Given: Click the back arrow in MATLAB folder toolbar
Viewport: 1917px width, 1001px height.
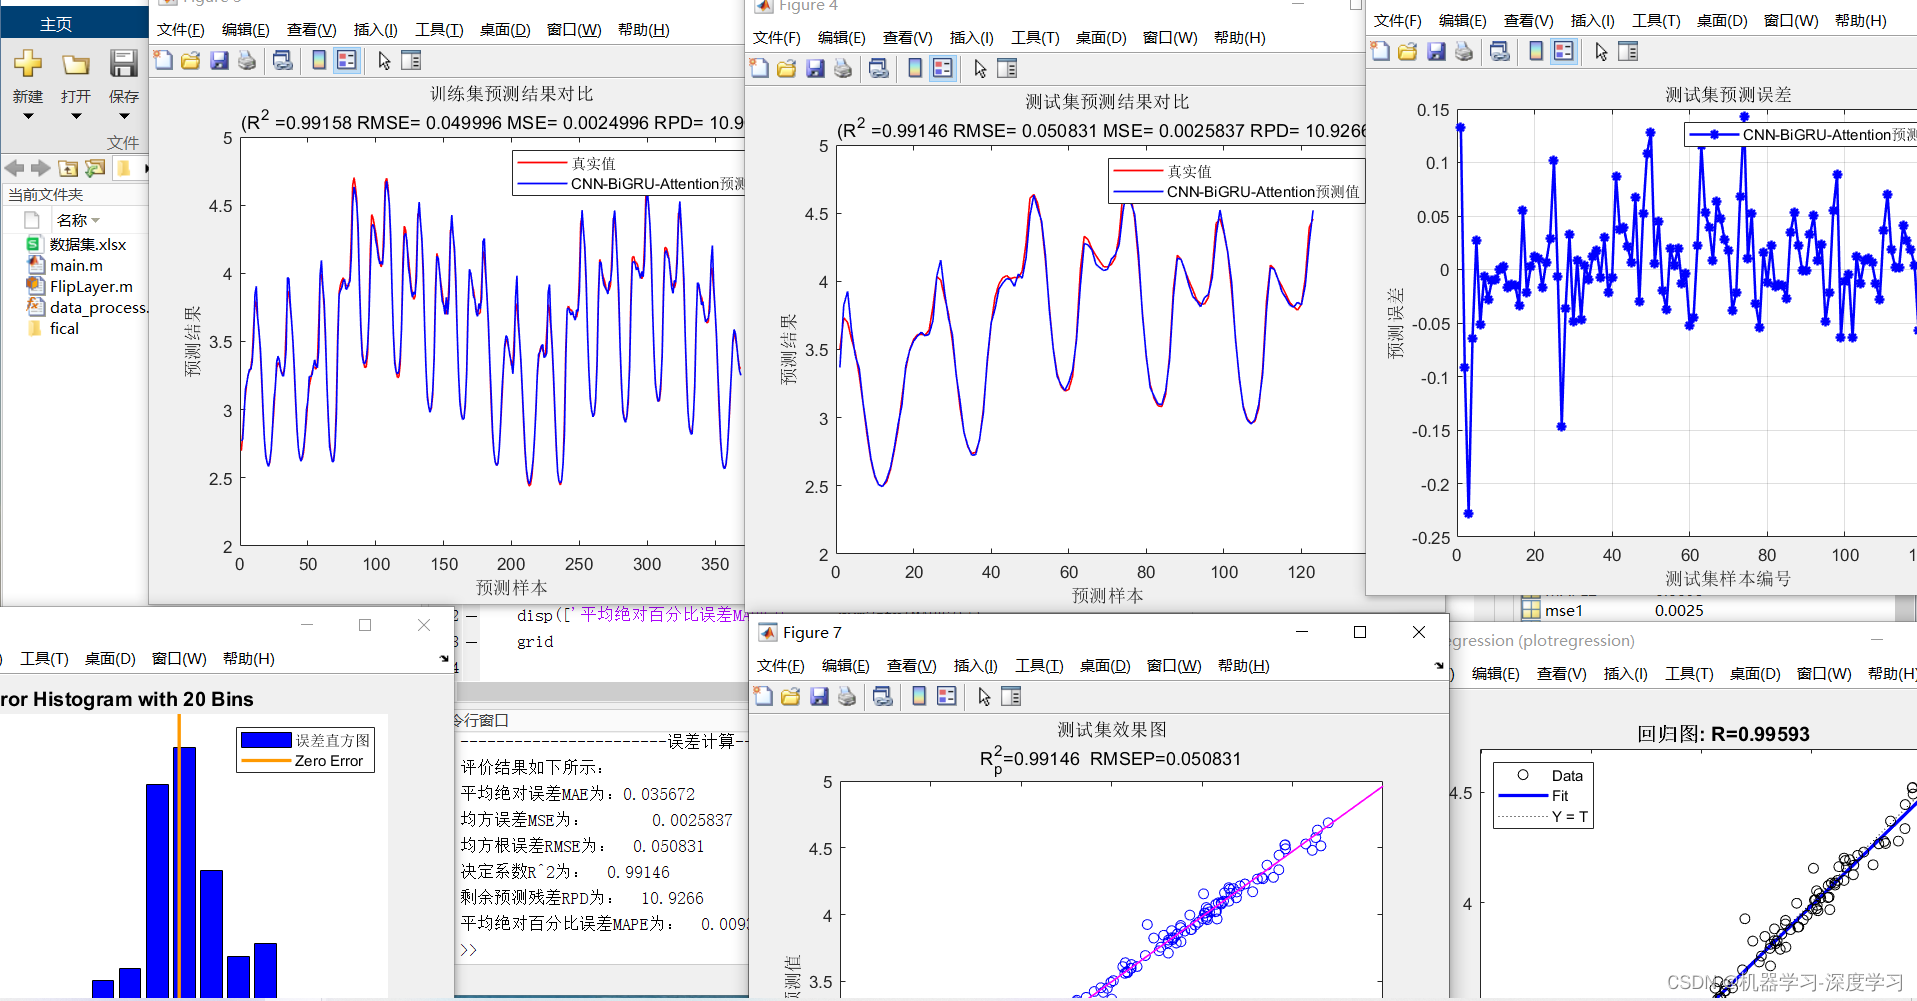Looking at the screenshot, I should click(14, 168).
